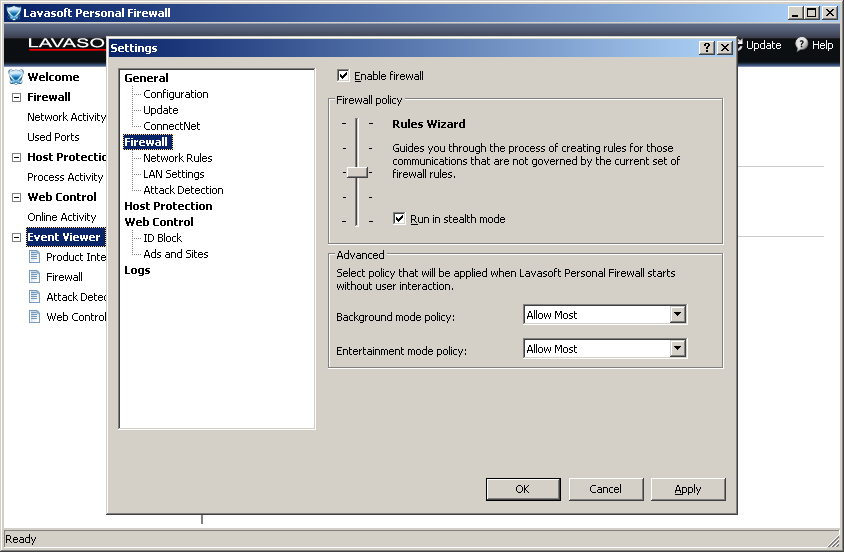Collapse the Event Viewer node in sidebar
Screen dimensions: 844x552
(x=17, y=237)
